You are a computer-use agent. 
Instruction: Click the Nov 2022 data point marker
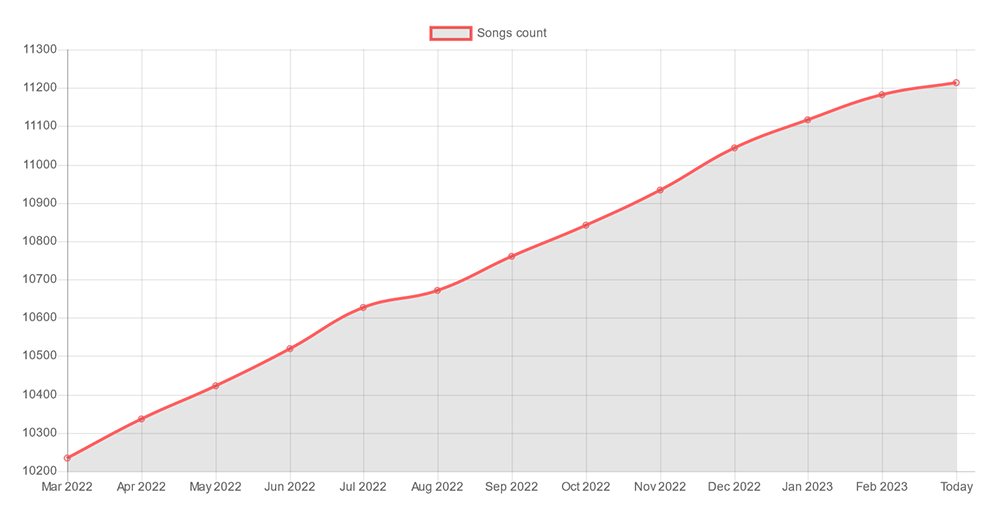coord(660,190)
